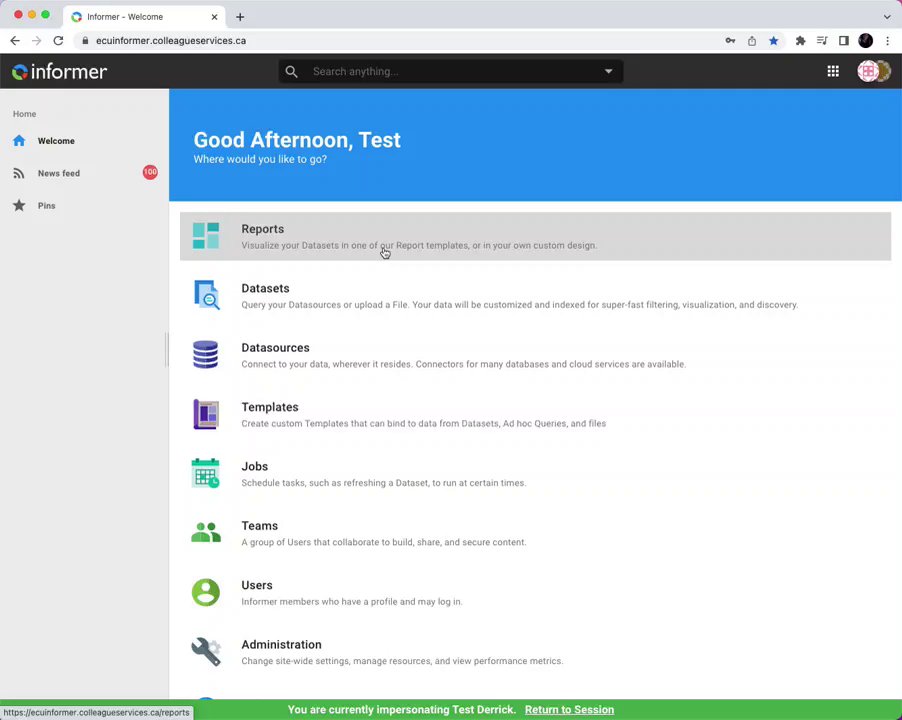Click the Welcome home icon
902x720 pixels.
coord(19,140)
